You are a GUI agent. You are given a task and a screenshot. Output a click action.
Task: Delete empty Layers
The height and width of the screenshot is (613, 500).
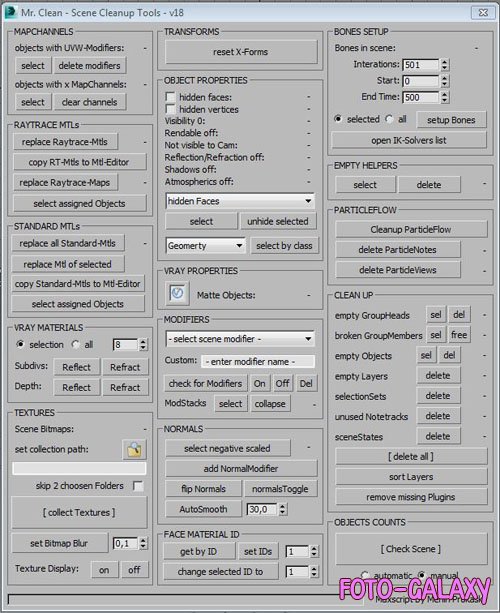[438, 375]
